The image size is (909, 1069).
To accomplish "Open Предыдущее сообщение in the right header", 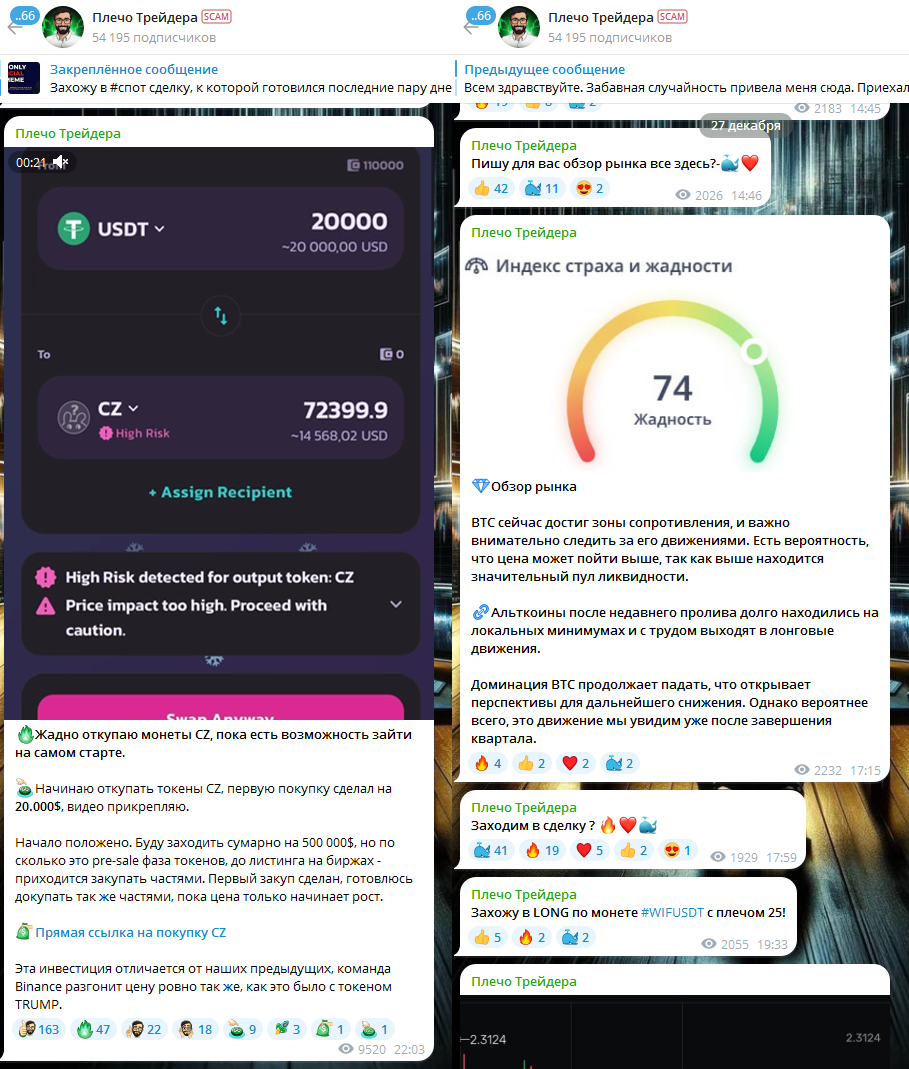I will [x=544, y=69].
